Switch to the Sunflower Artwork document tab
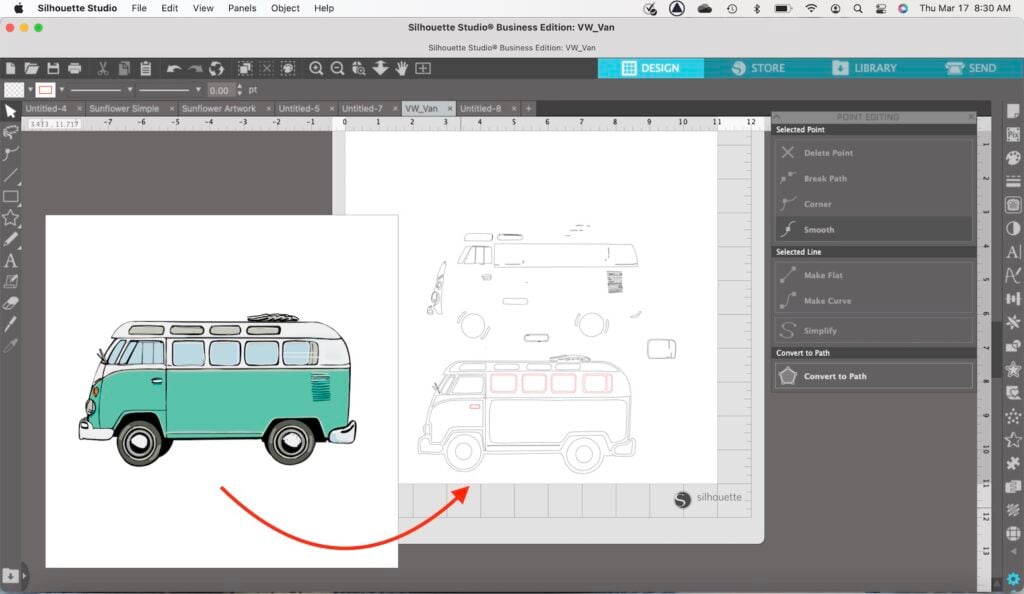The height and width of the screenshot is (594, 1024). [219, 108]
